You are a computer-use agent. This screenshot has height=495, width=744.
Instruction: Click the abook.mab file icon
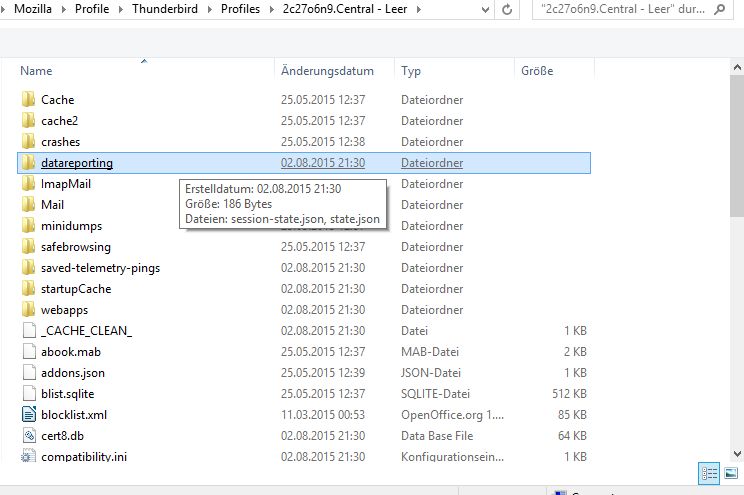29,352
